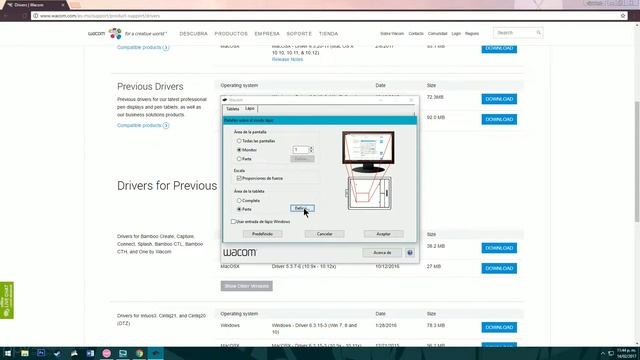Viewport: 640px width, 360px height.
Task: Open Compatible products under Previous Drivers
Action: click(x=143, y=125)
